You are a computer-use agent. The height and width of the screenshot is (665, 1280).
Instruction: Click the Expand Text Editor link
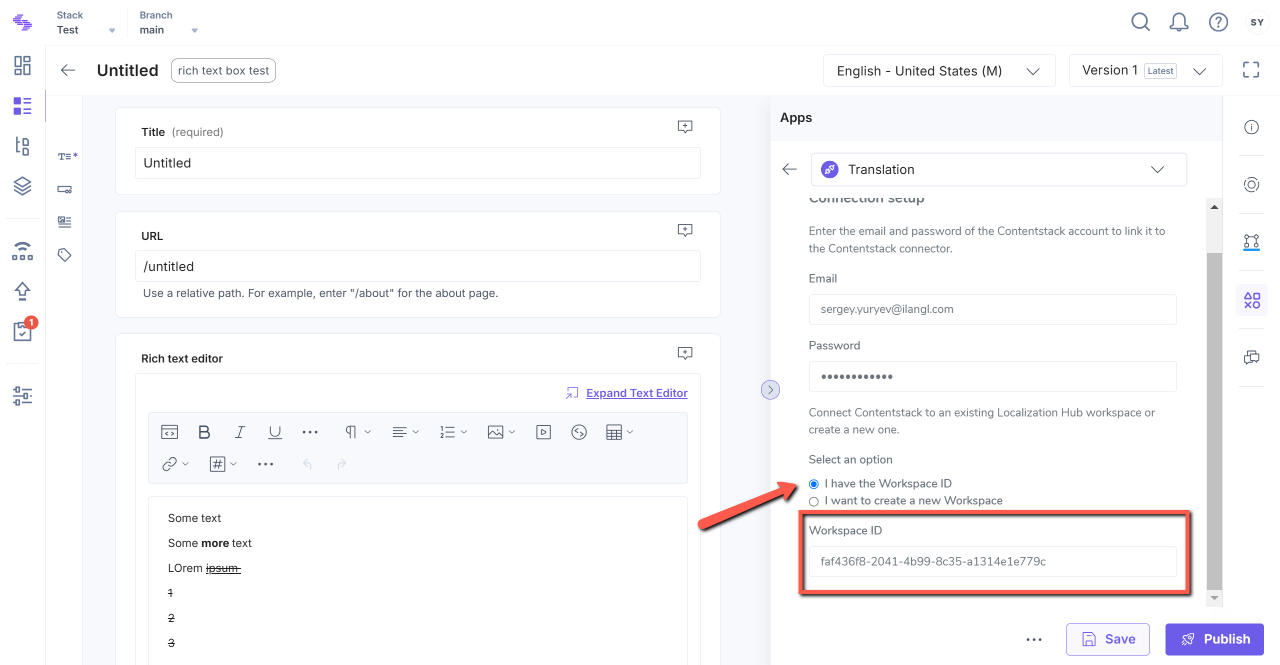[637, 393]
